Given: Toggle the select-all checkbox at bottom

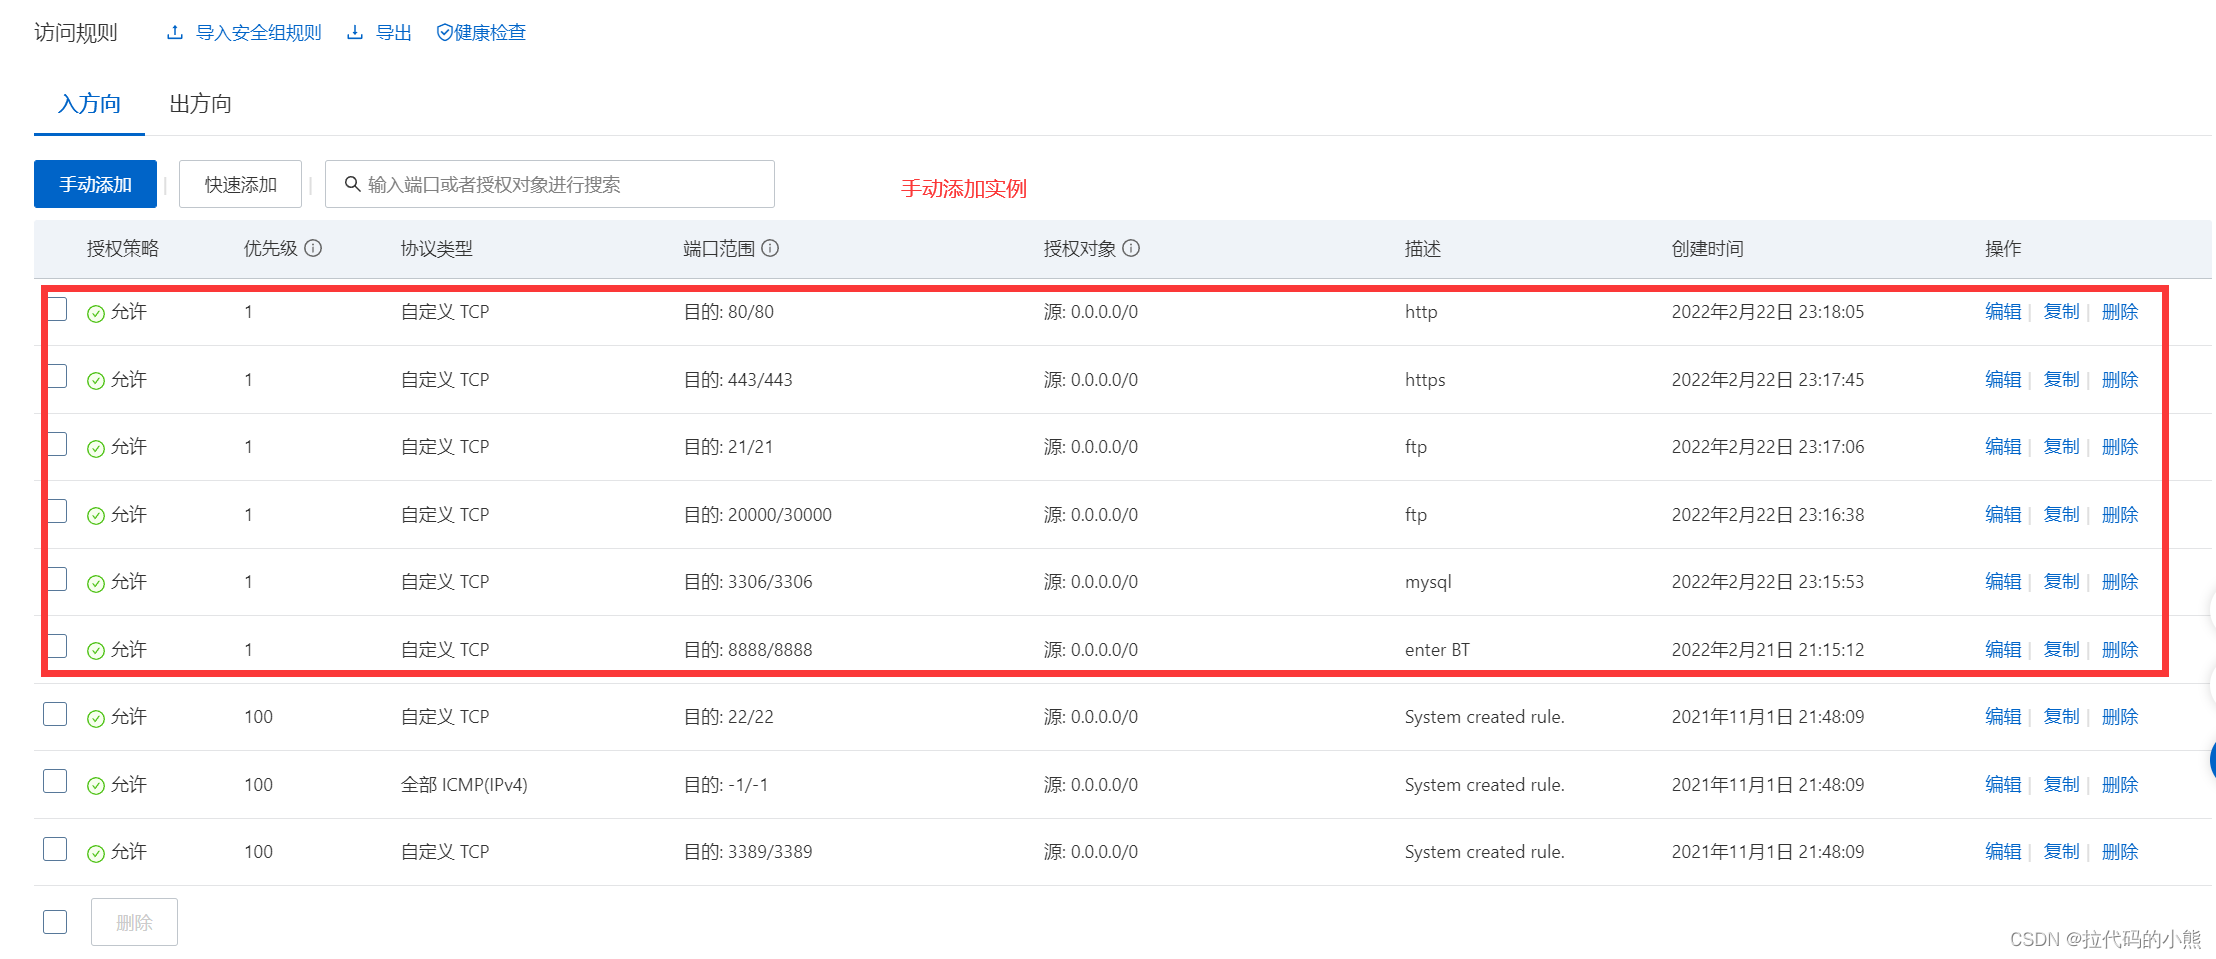Looking at the screenshot, I should click(x=56, y=921).
